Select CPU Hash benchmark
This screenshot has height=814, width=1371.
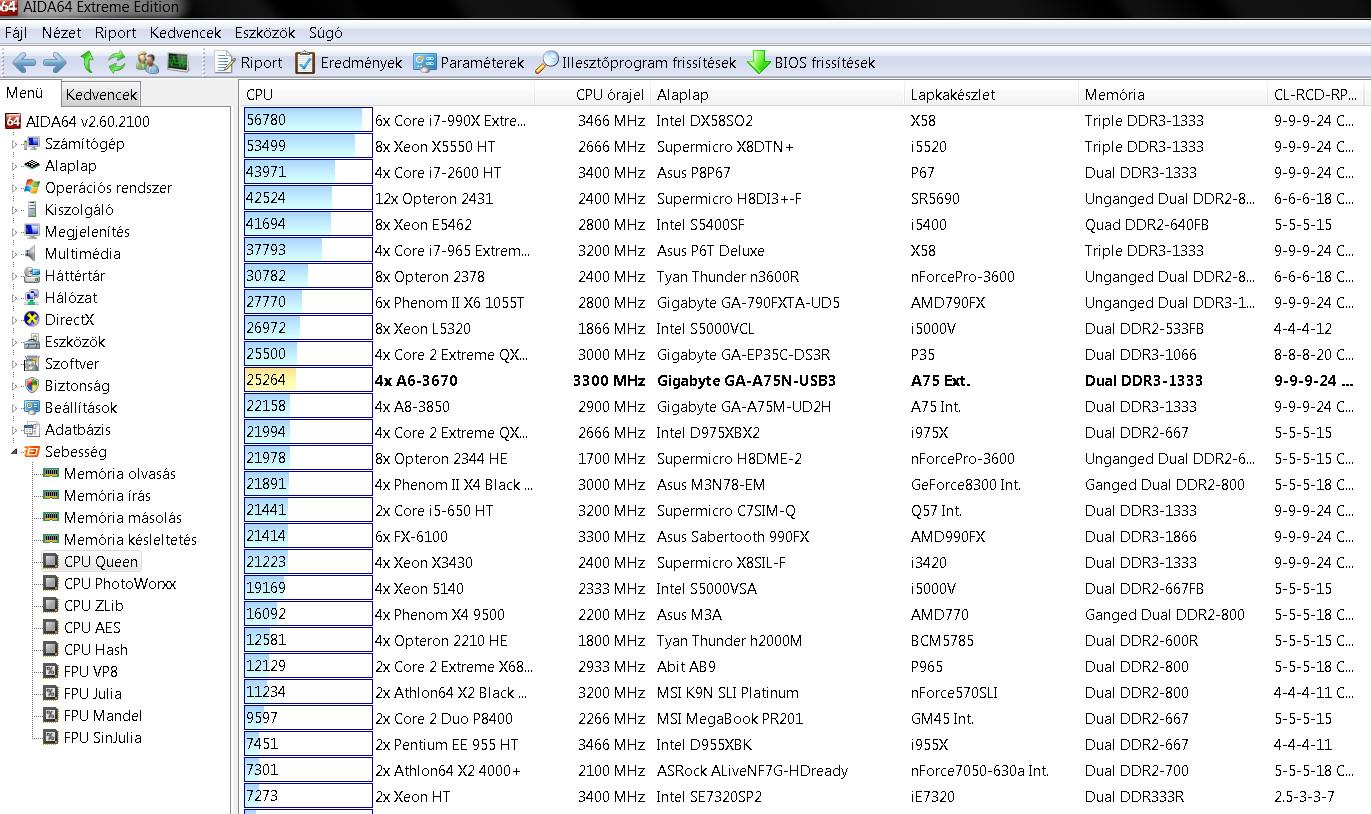click(96, 650)
